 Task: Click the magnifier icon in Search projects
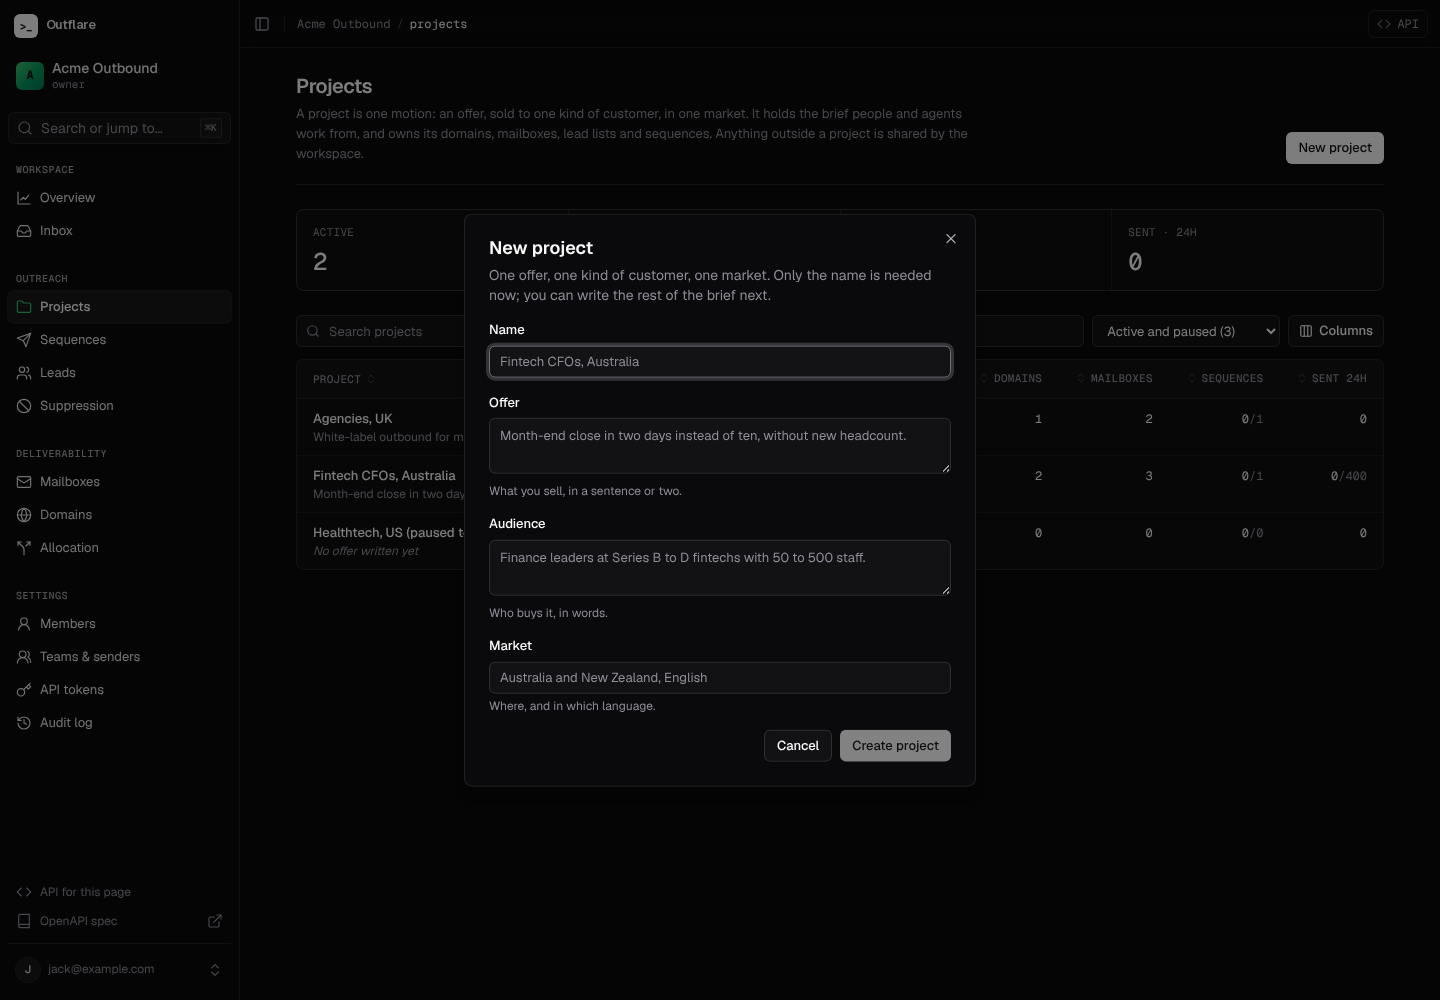313,331
